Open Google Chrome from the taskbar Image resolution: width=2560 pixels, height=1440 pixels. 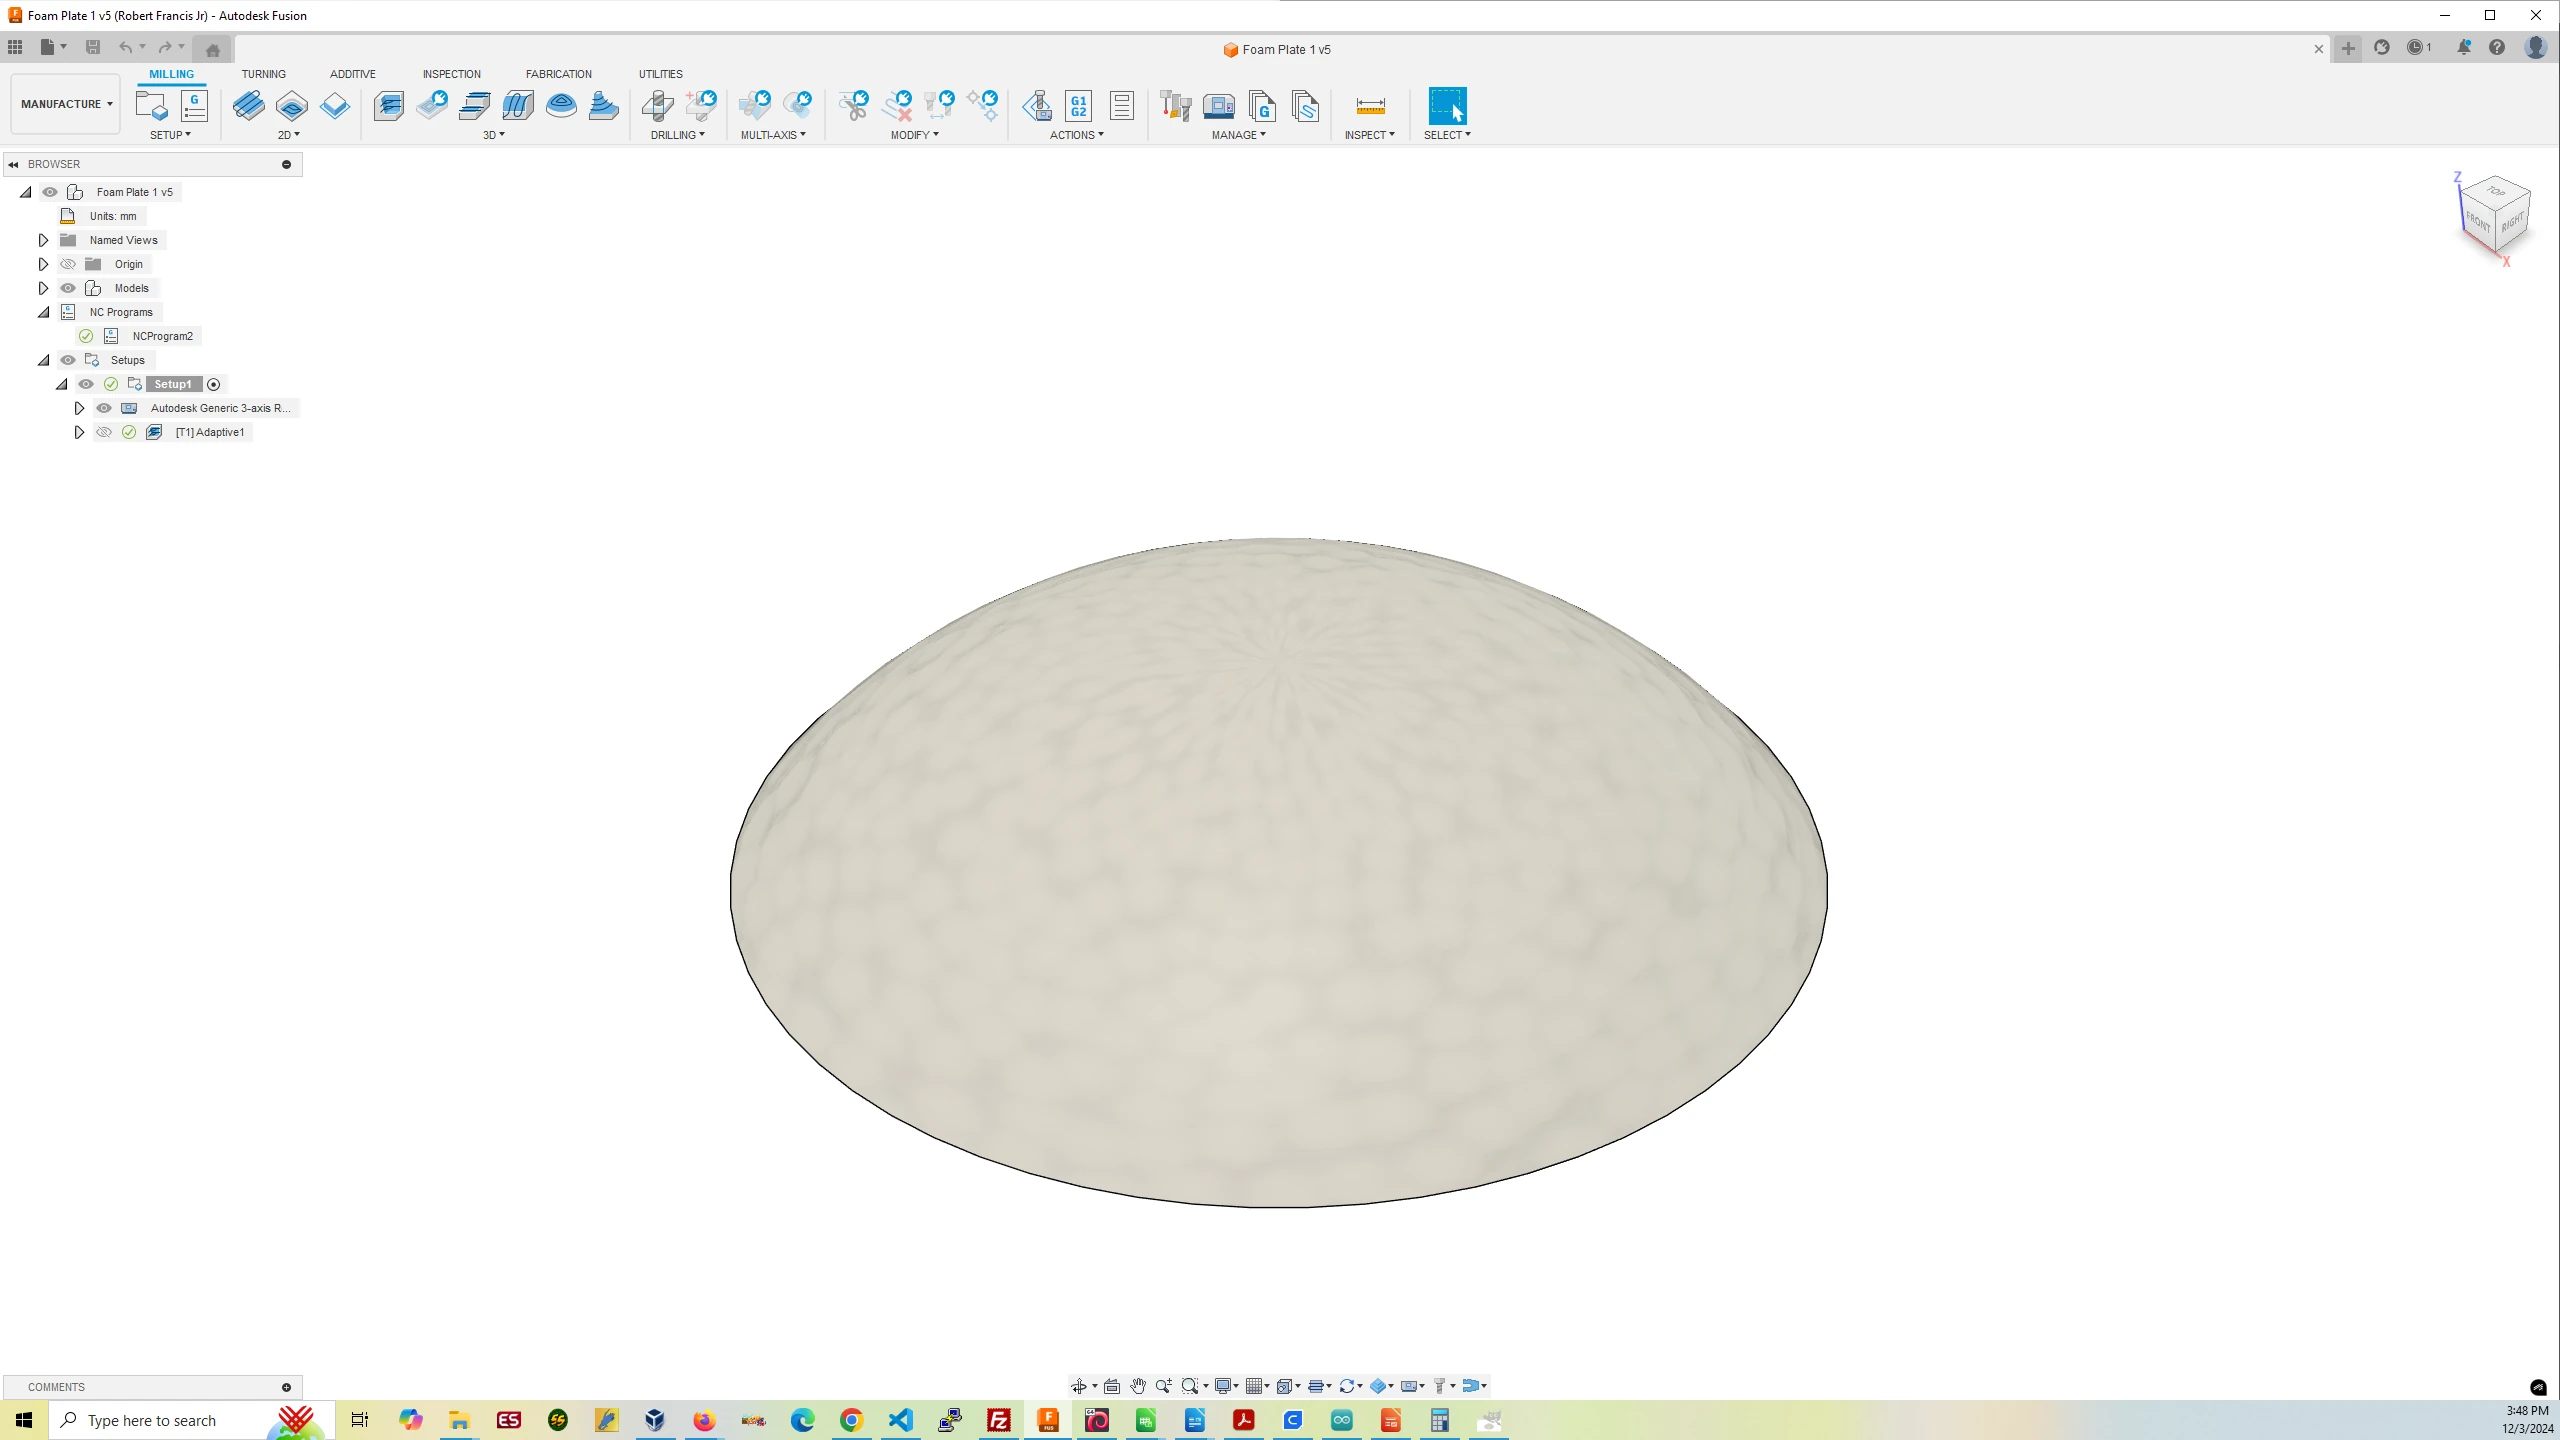pyautogui.click(x=851, y=1420)
